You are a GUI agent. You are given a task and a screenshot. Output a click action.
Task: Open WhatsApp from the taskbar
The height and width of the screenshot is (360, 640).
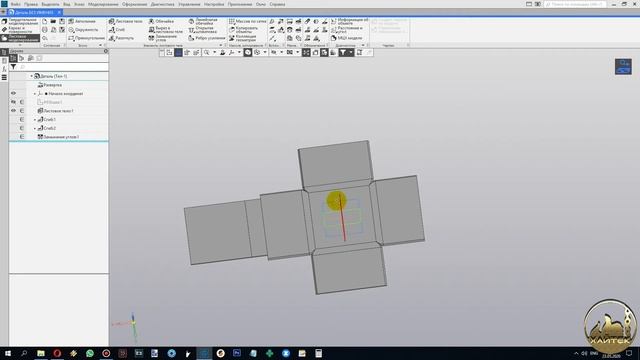point(90,353)
